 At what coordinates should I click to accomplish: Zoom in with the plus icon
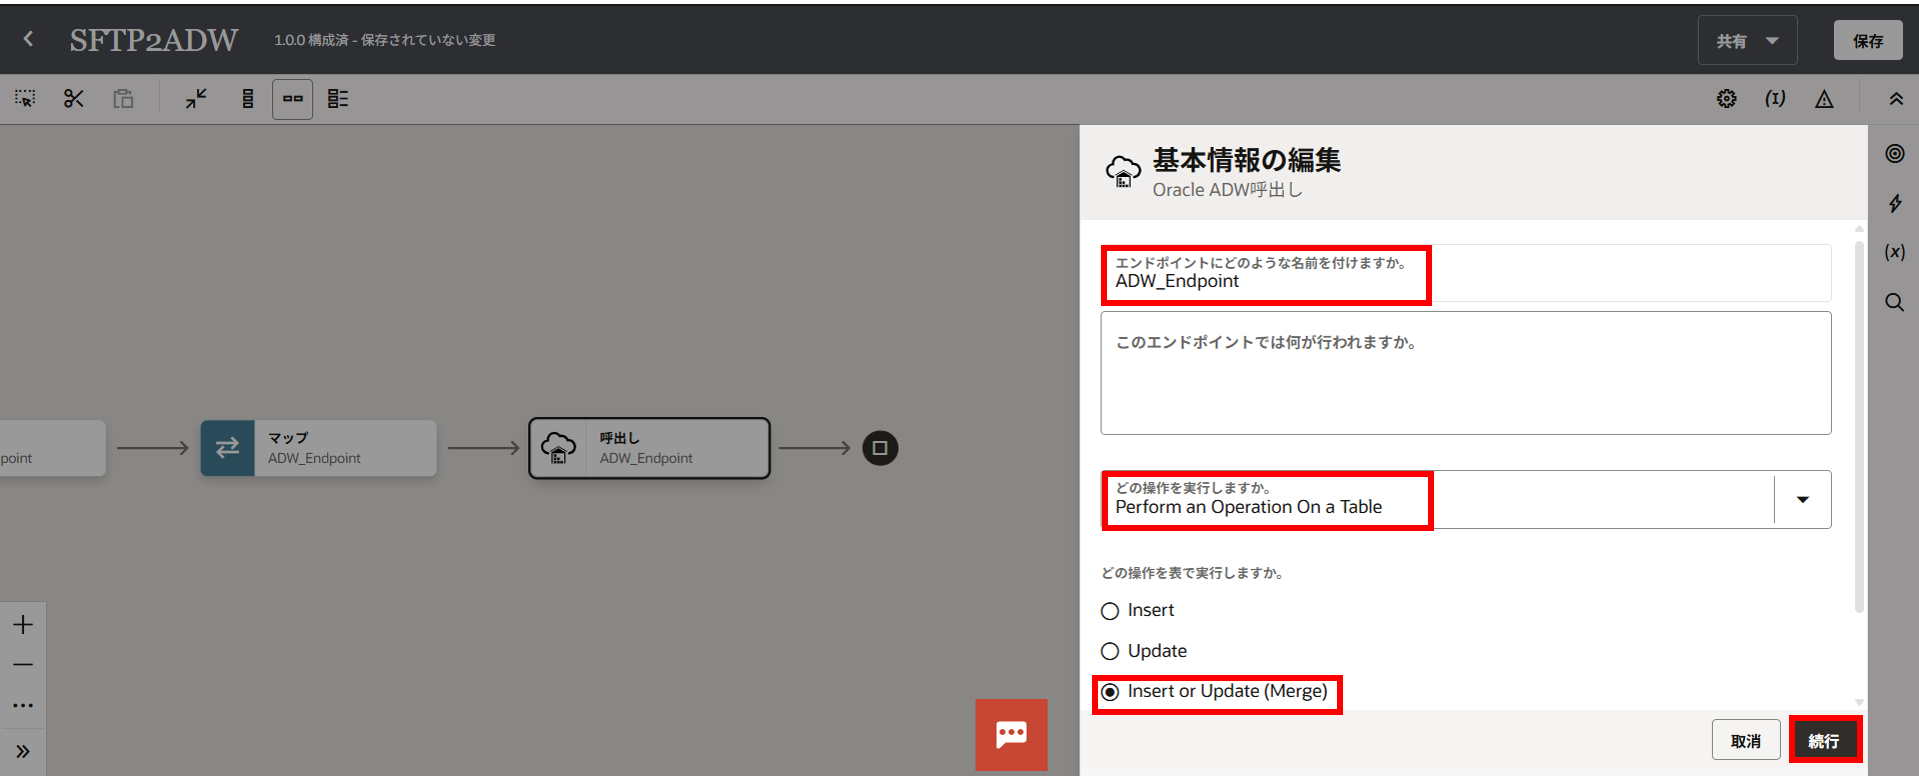point(23,625)
